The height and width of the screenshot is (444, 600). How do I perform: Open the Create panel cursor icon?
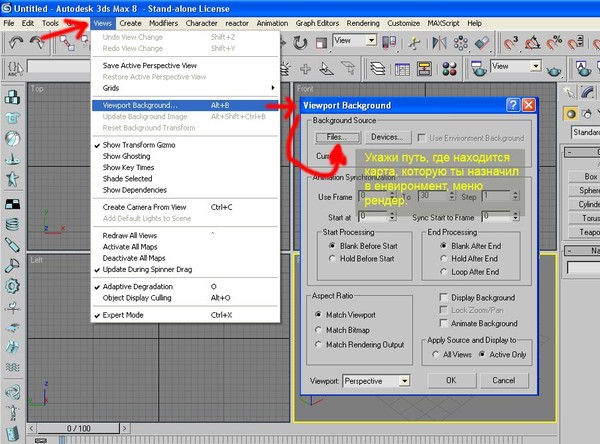[569, 92]
